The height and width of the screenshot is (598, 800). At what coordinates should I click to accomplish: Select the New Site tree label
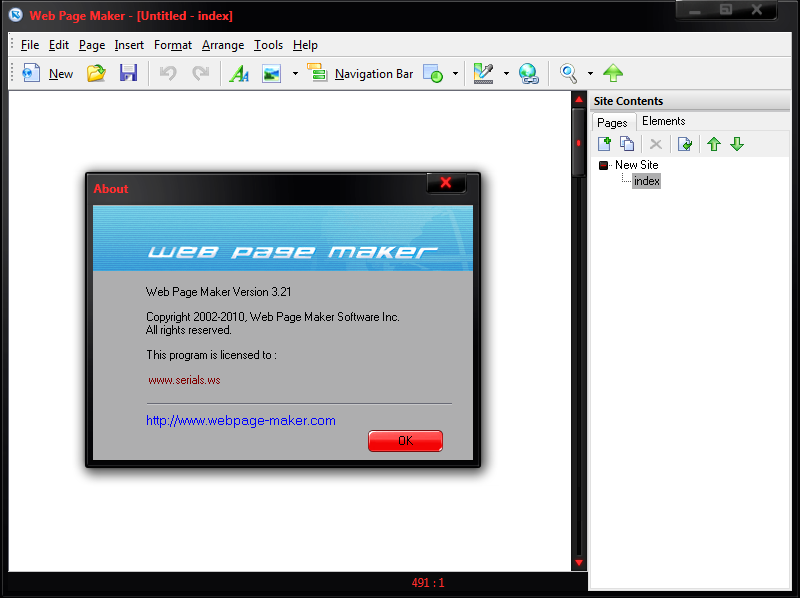(636, 165)
